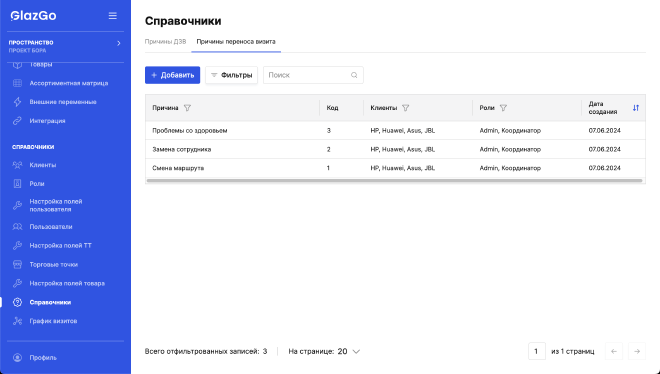Open Настройка полей ТТ wrench icon
Viewport: 660px width, 374px height.
click(x=17, y=245)
